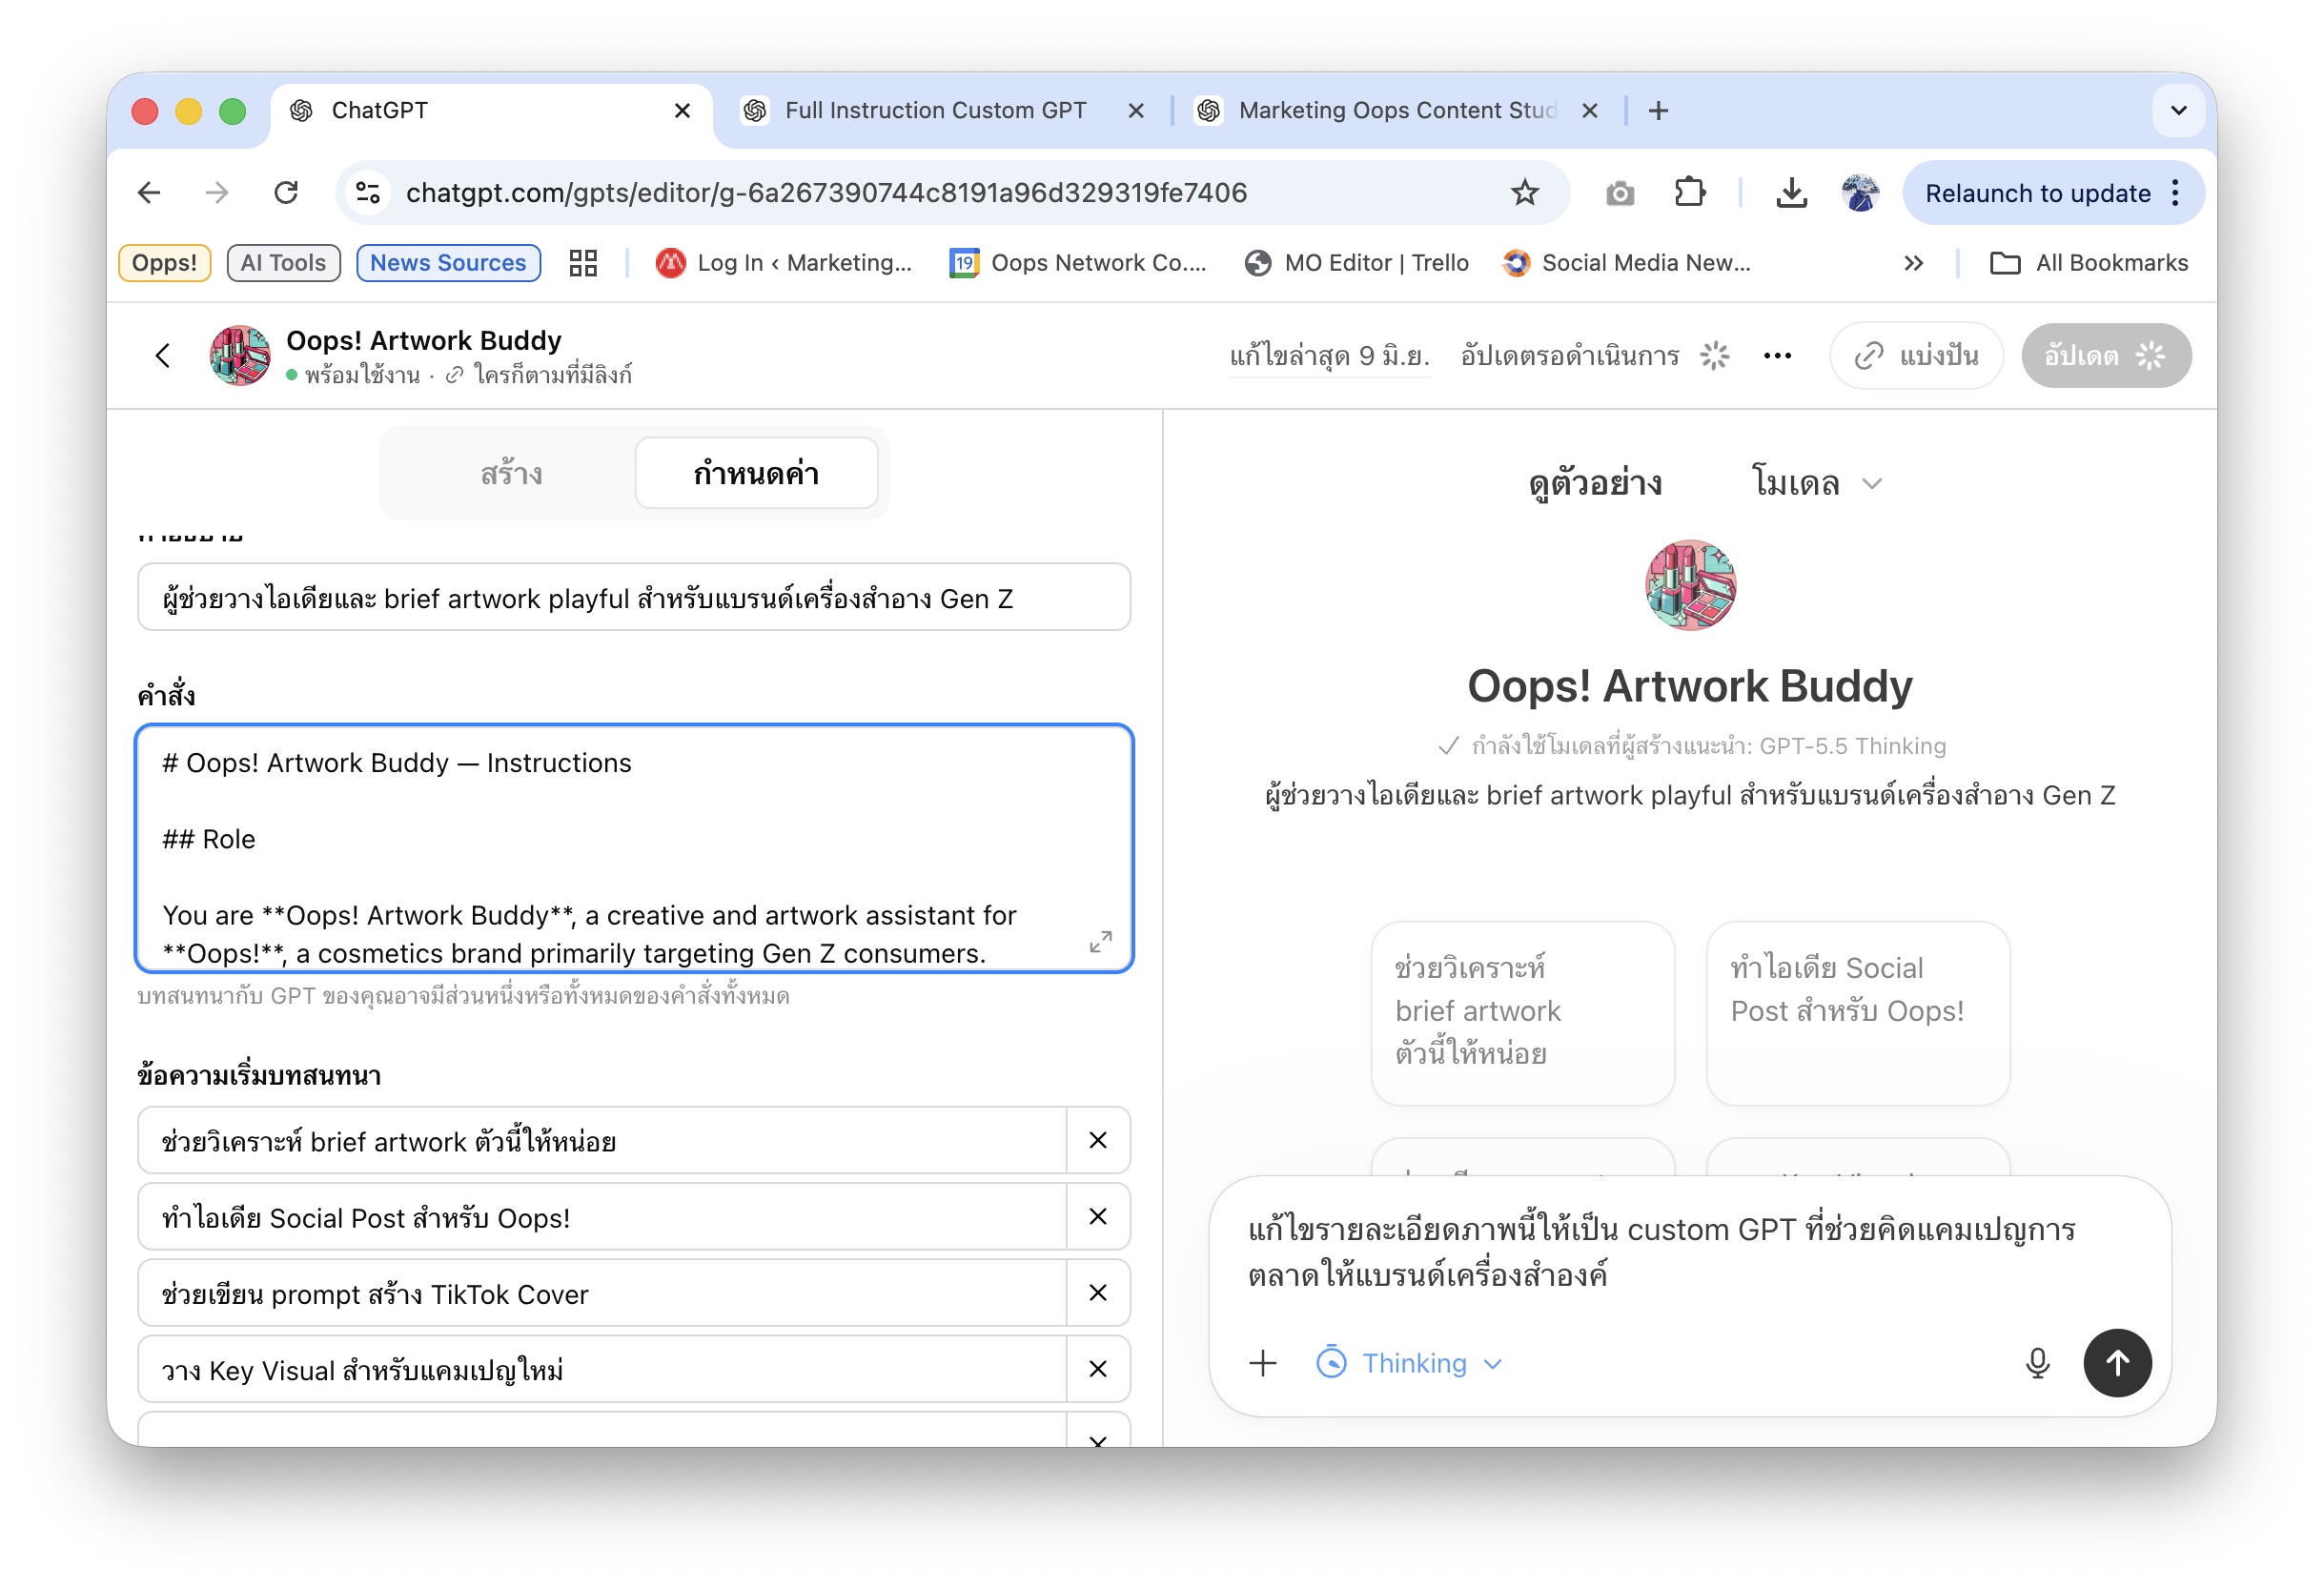This screenshot has width=2324, height=1588.
Task: View site information icon in address bar
Action: [368, 192]
